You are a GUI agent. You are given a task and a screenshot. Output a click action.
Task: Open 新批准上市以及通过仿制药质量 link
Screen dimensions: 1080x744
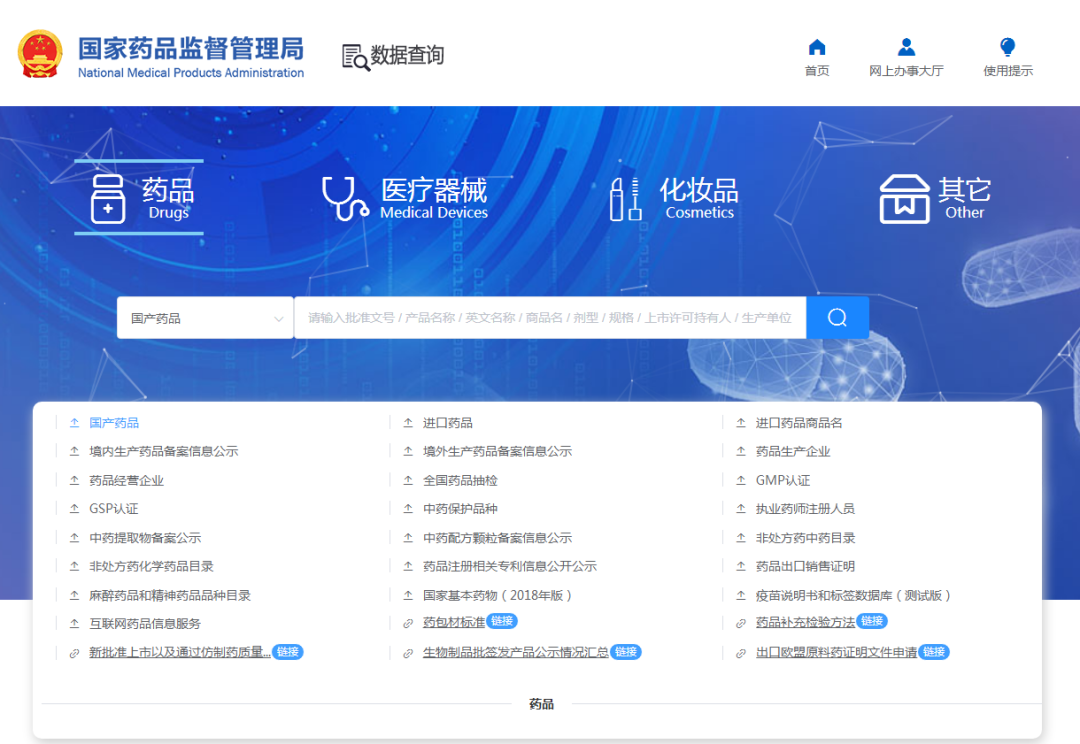click(x=180, y=652)
